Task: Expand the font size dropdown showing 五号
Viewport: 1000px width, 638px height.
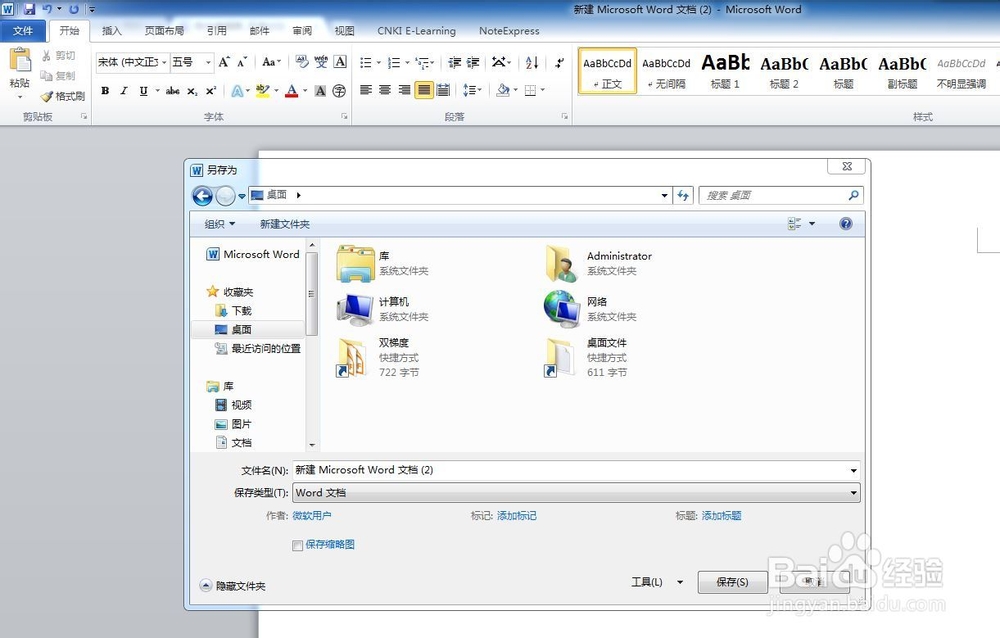Action: [x=210, y=61]
